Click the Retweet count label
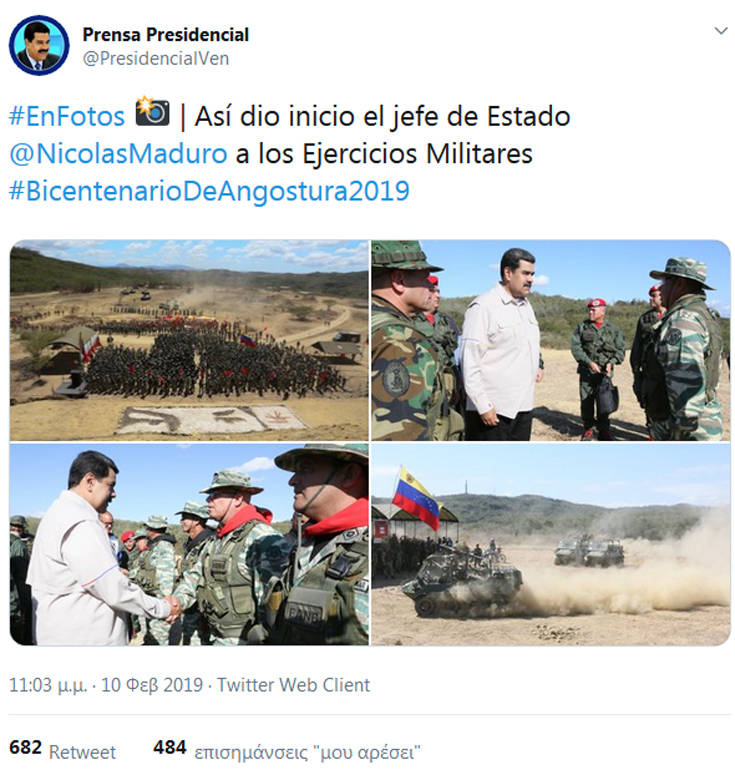This screenshot has height=770, width=735. [x=82, y=752]
